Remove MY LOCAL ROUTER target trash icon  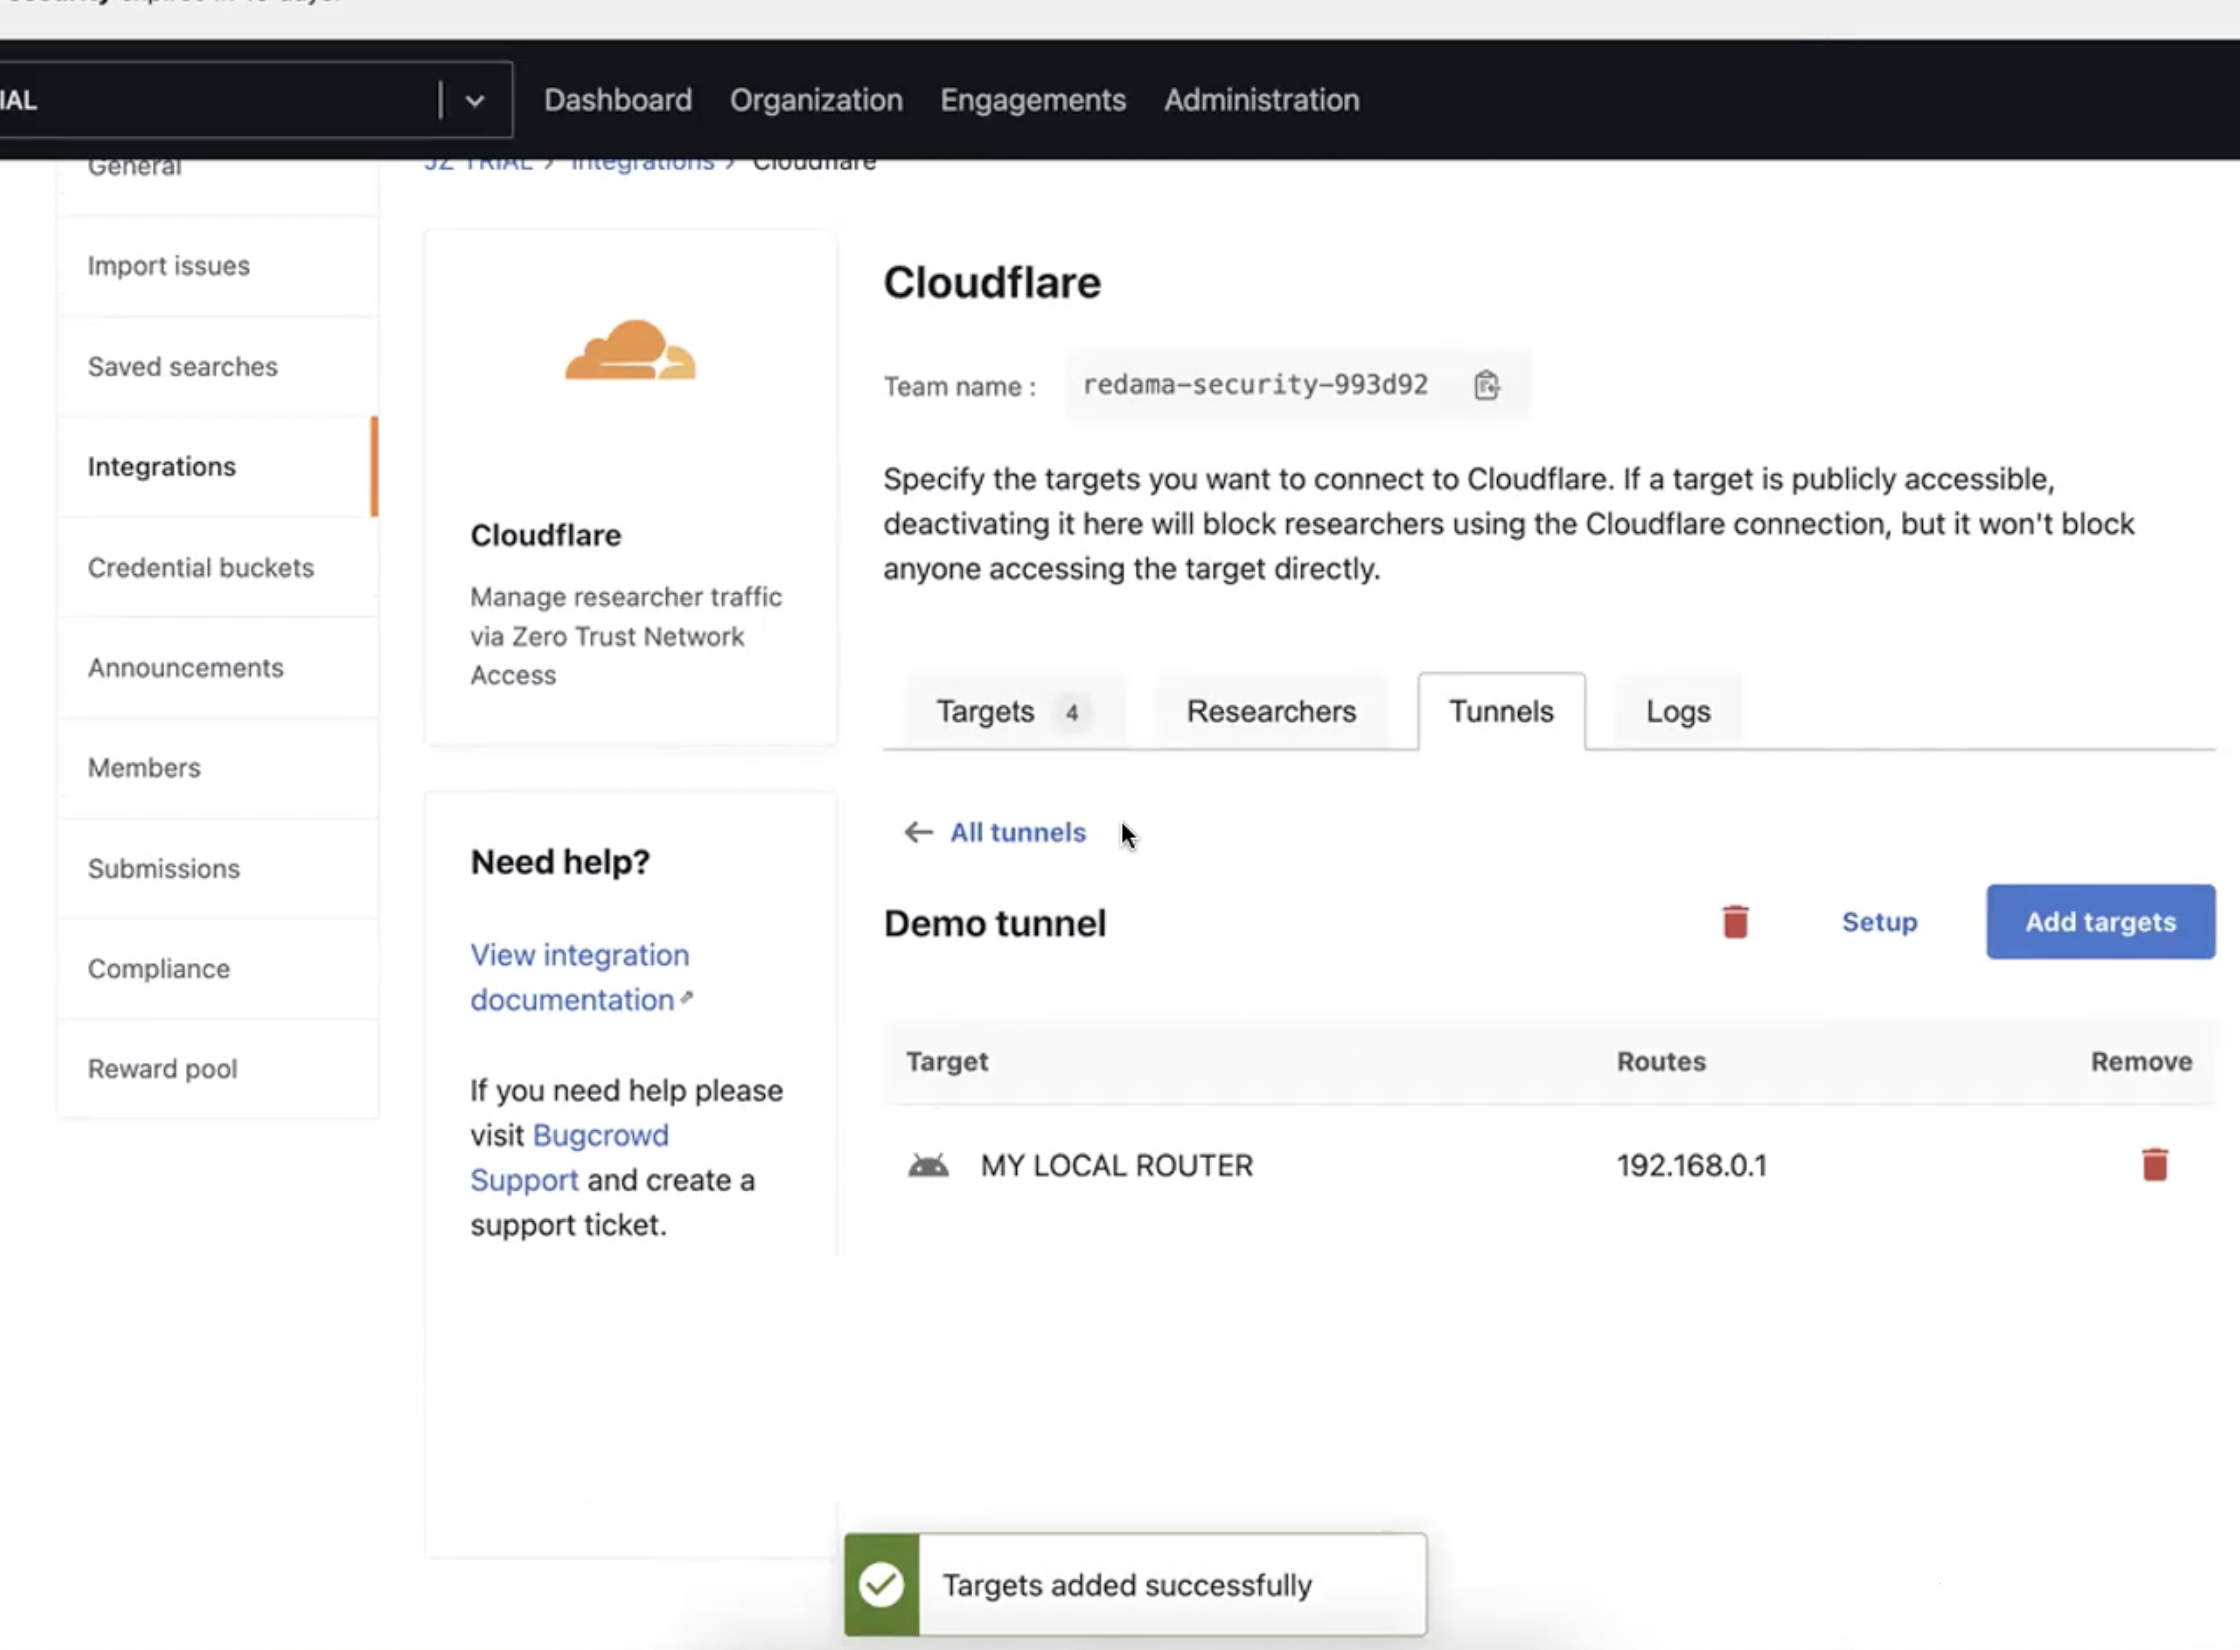[x=2154, y=1165]
